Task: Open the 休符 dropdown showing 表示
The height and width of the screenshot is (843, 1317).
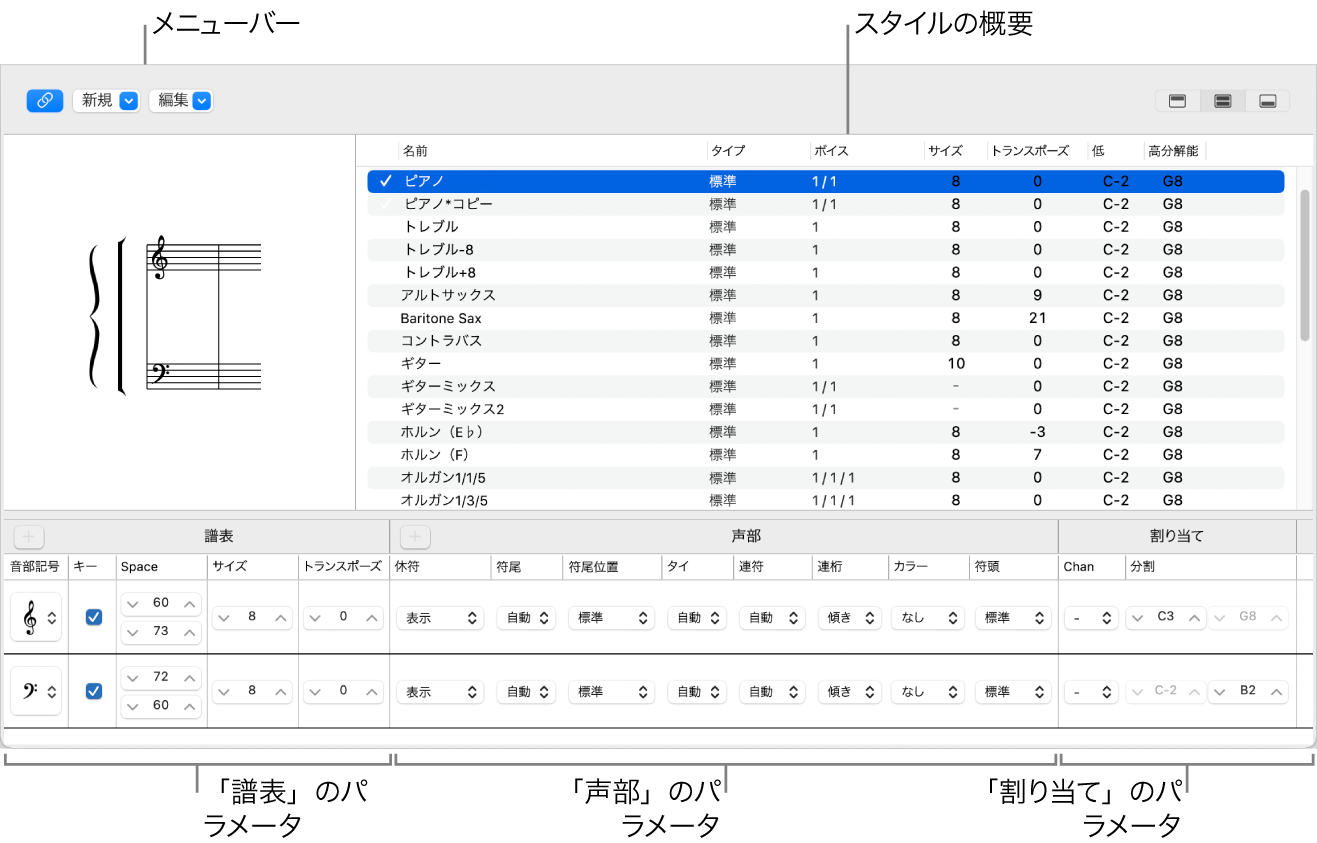Action: click(x=440, y=617)
